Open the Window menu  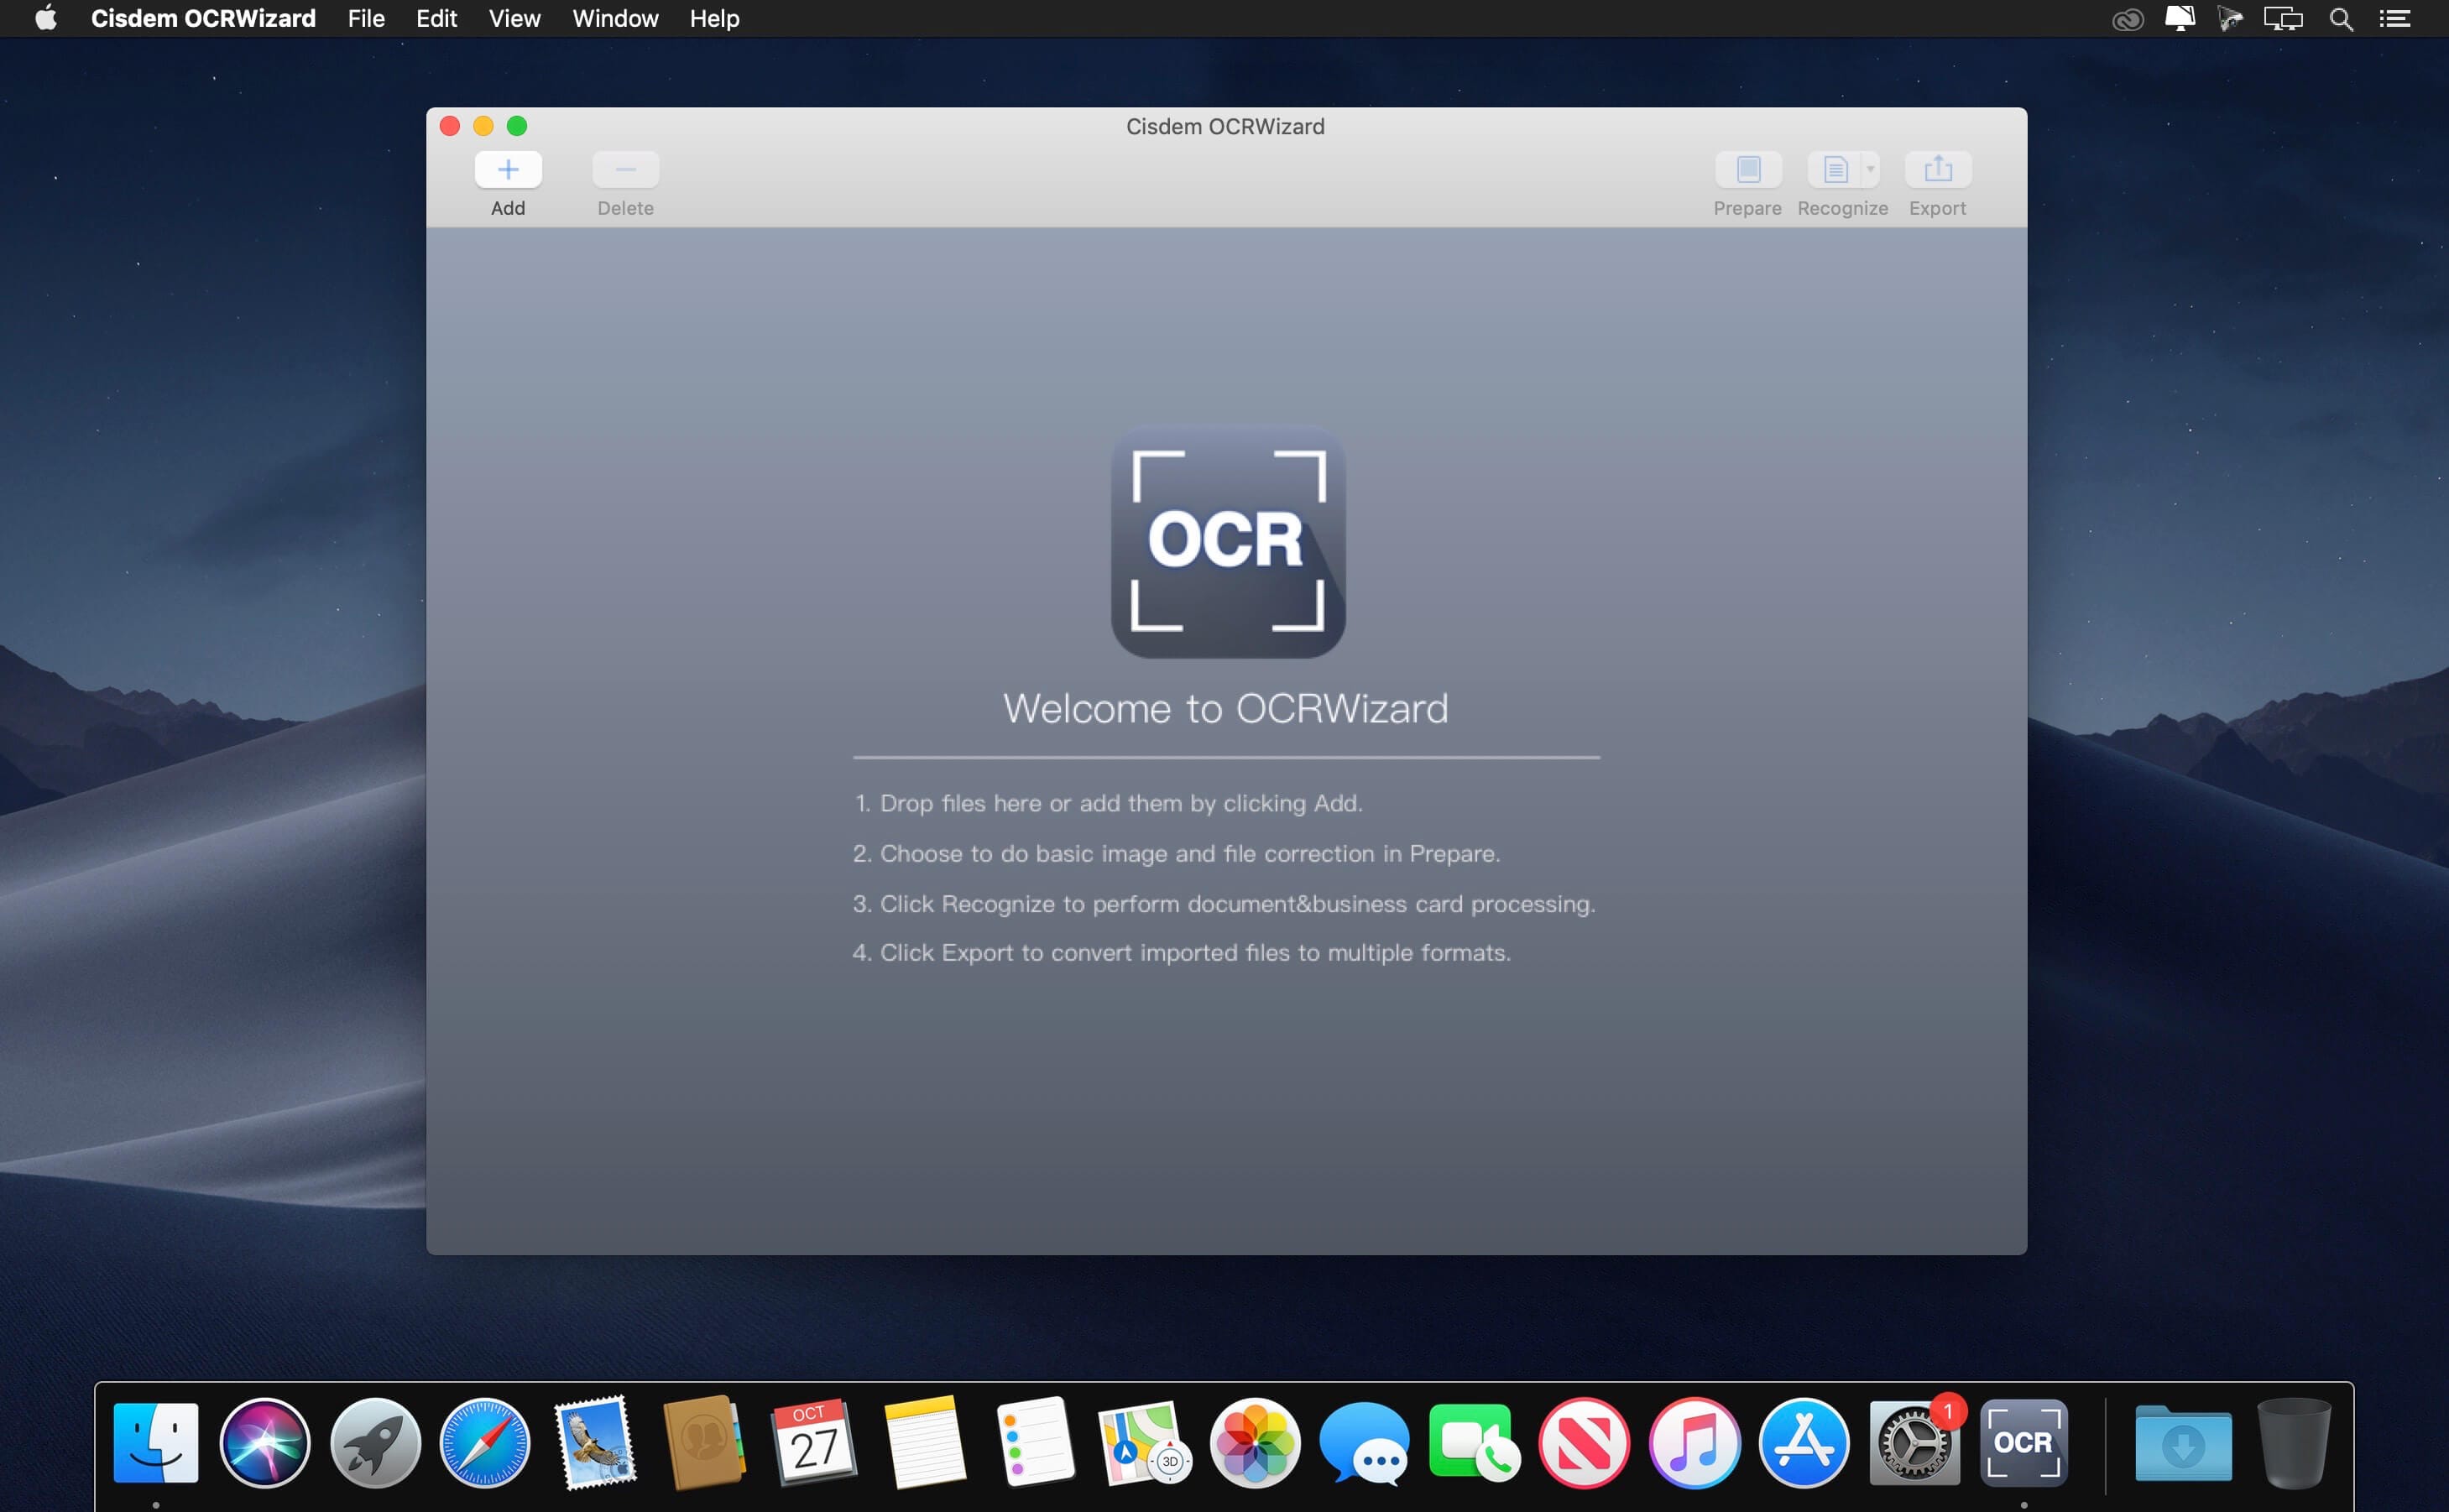(615, 18)
